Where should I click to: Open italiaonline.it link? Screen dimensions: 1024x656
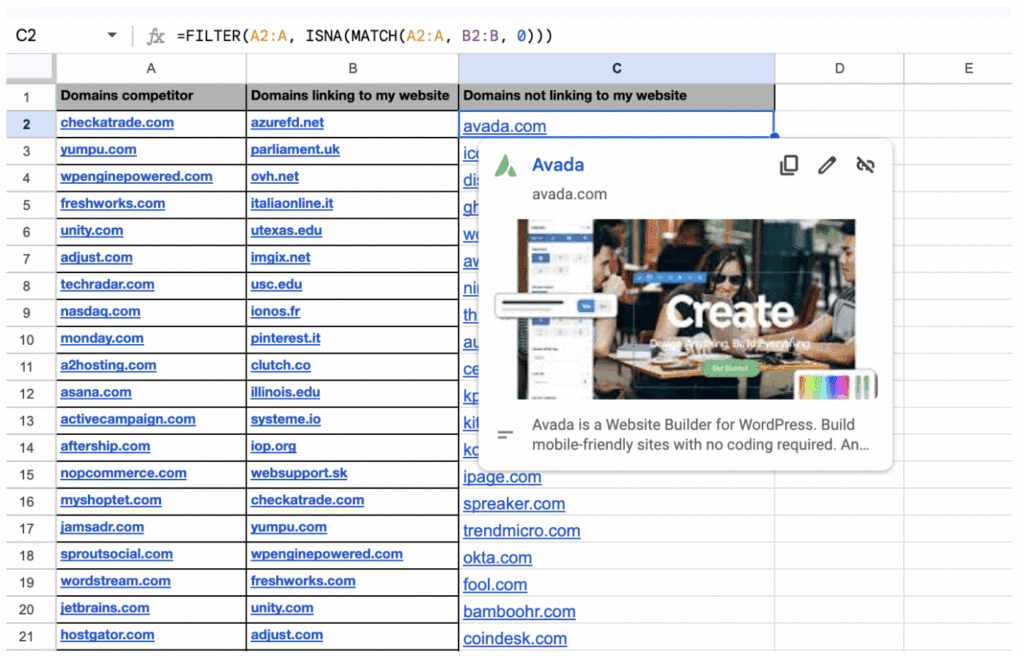click(292, 203)
